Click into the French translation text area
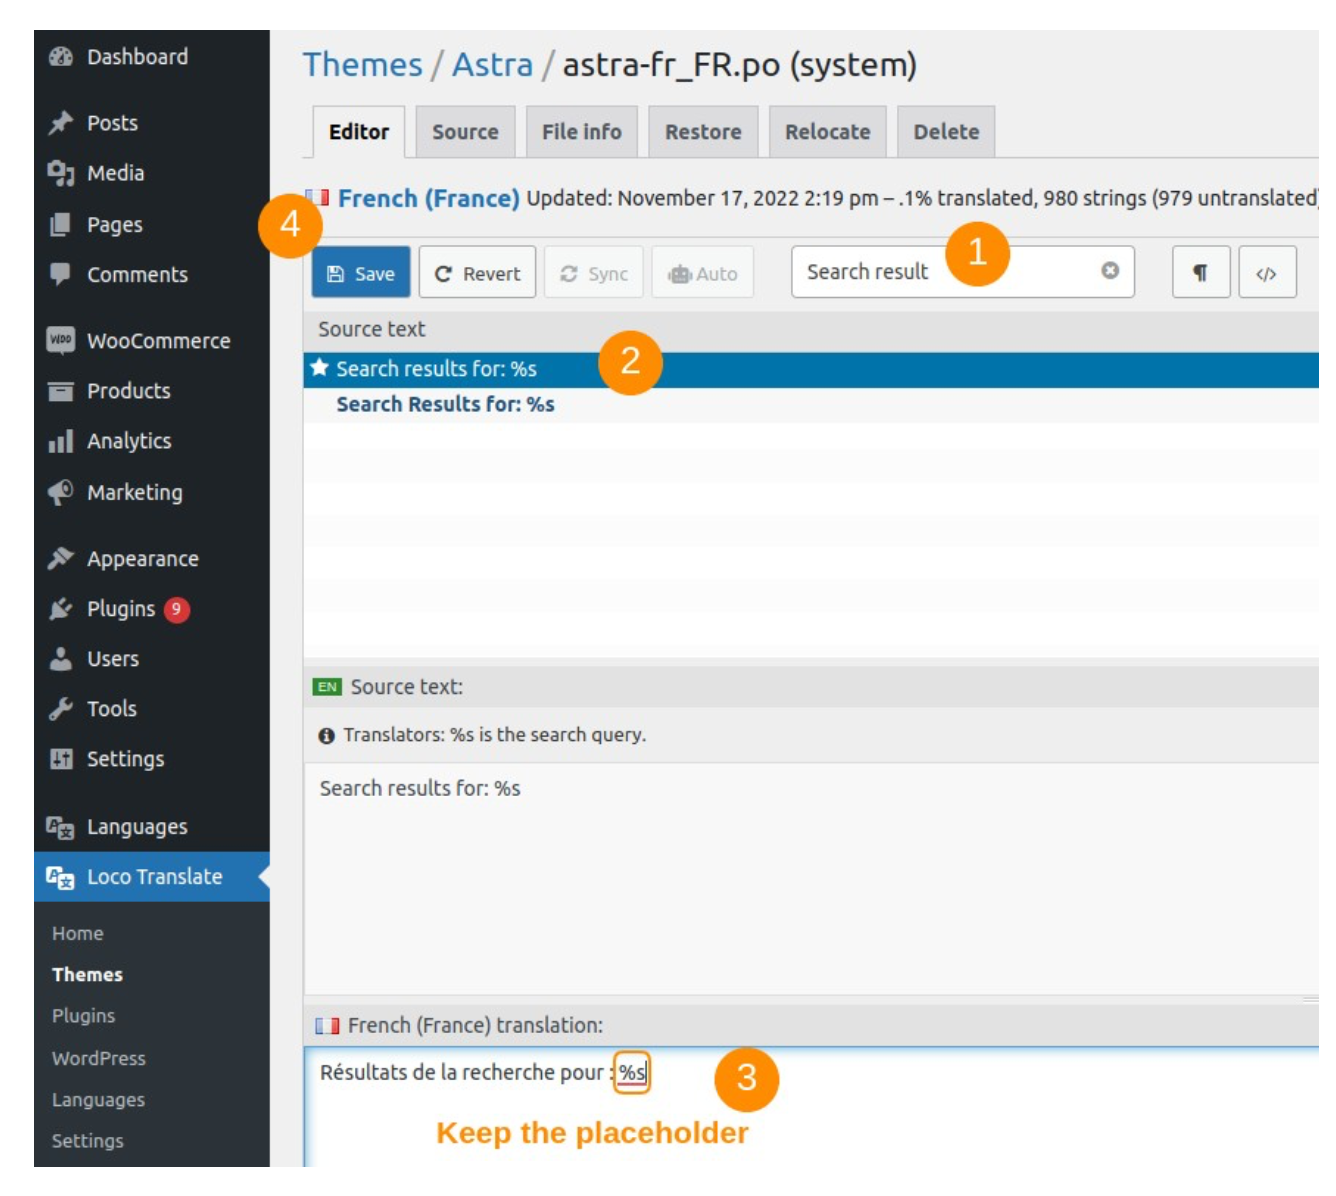1336x1196 pixels. coord(811,1106)
